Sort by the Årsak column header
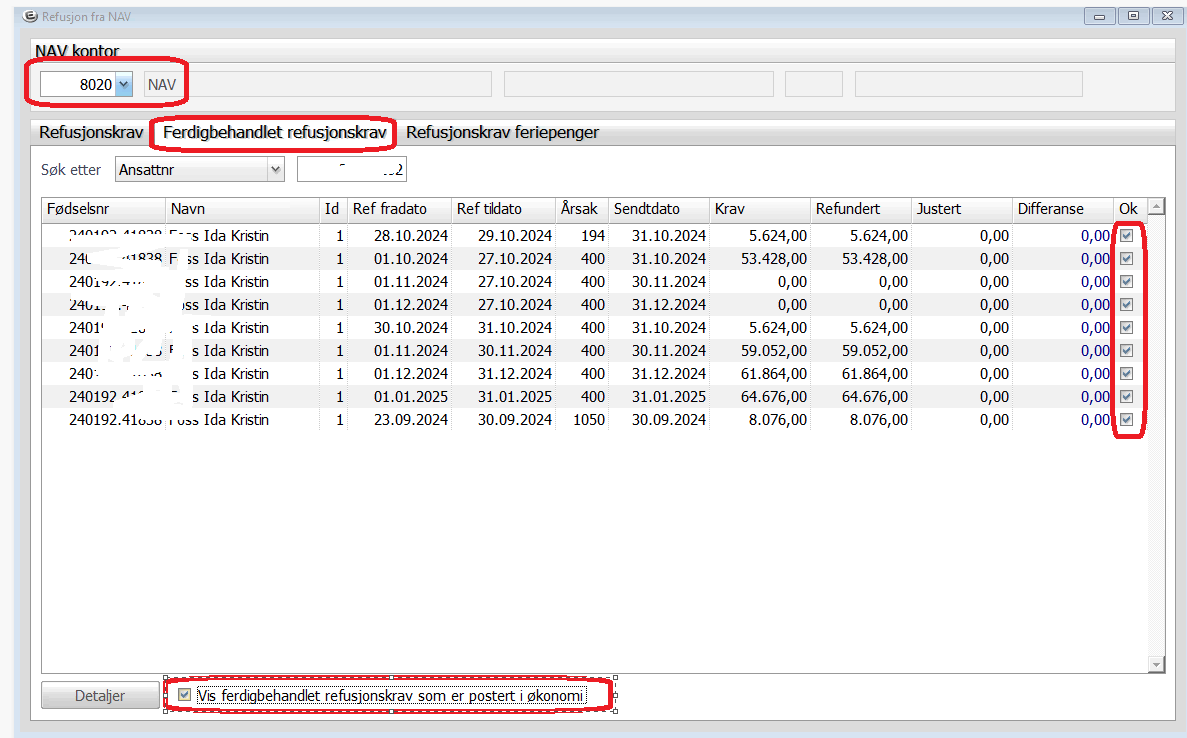The image size is (1187, 738). pyautogui.click(x=582, y=209)
